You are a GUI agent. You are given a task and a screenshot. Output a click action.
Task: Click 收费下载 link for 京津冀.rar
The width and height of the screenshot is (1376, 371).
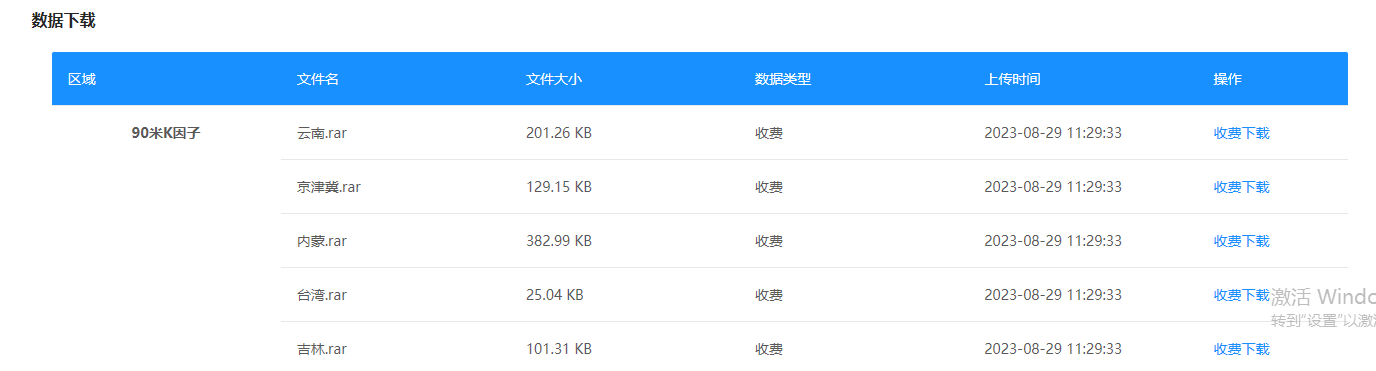tap(1241, 187)
